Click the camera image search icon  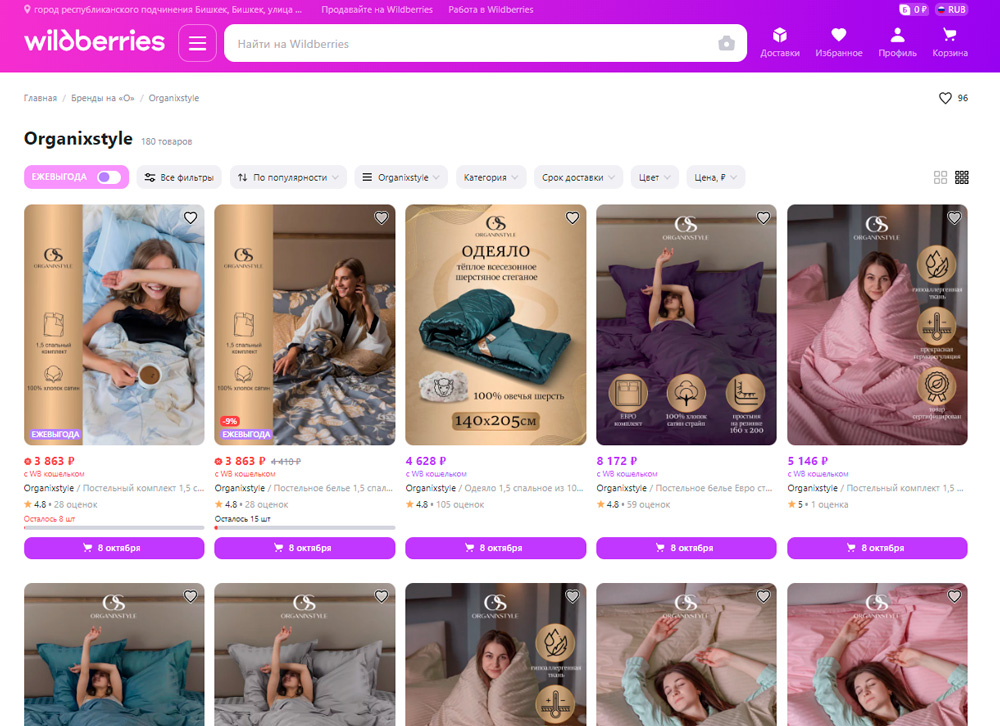[x=726, y=44]
